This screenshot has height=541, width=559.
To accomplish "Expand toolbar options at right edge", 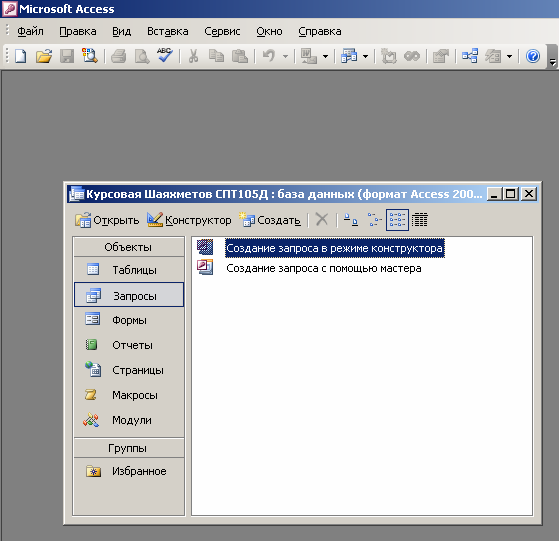I will pos(553,57).
